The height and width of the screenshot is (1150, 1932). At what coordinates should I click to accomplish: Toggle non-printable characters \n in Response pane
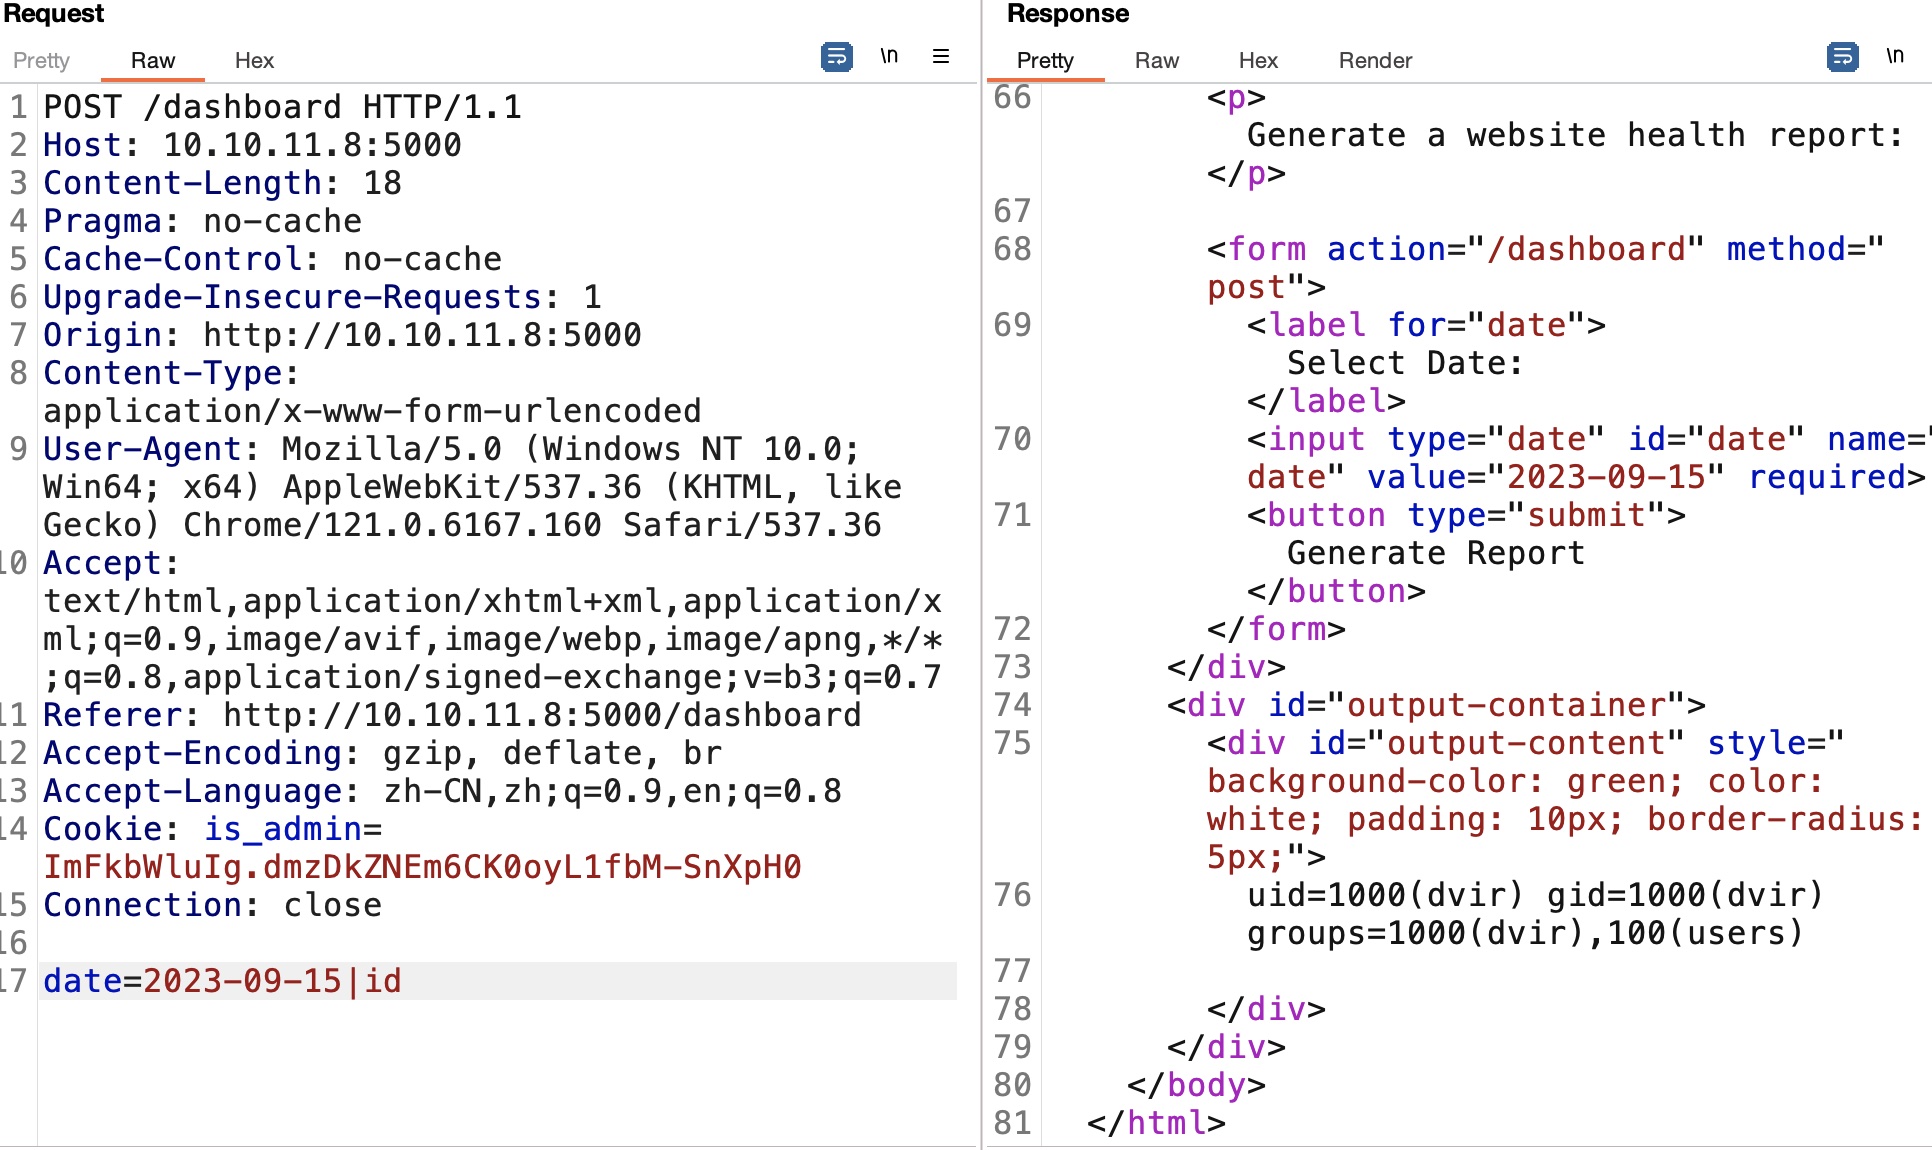(1895, 57)
